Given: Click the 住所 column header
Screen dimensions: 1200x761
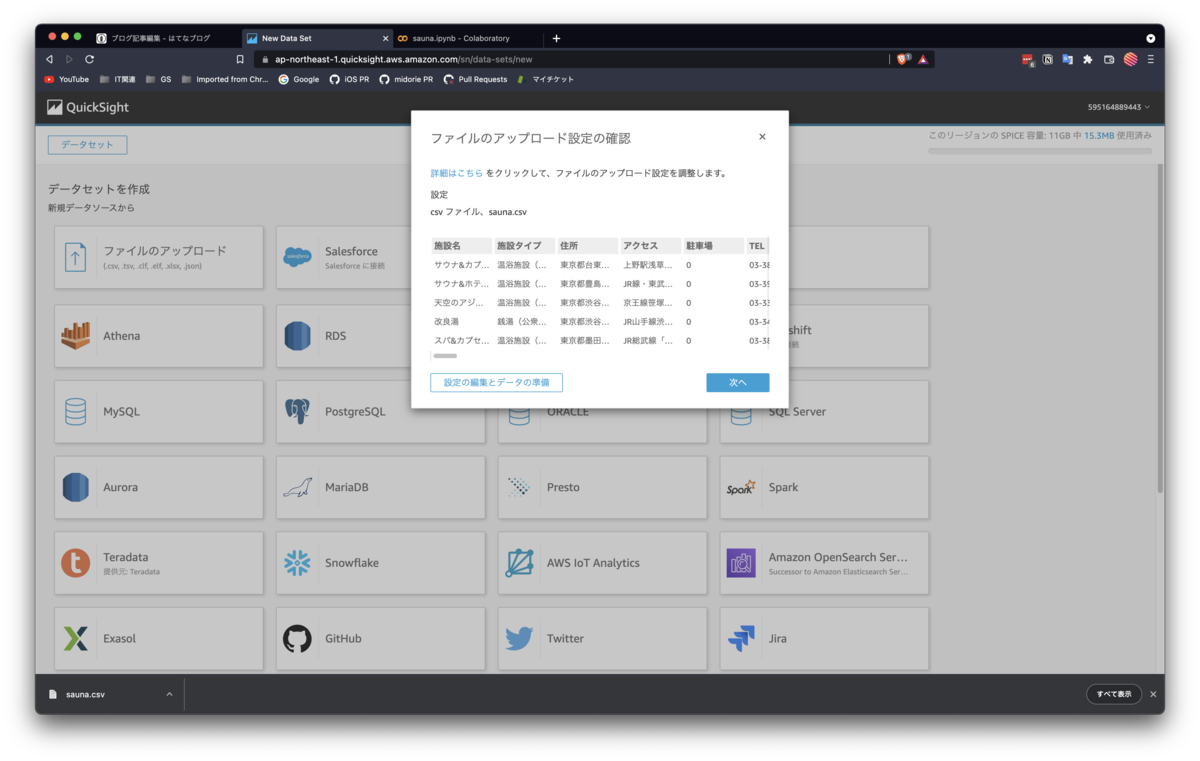Looking at the screenshot, I should coord(588,246).
